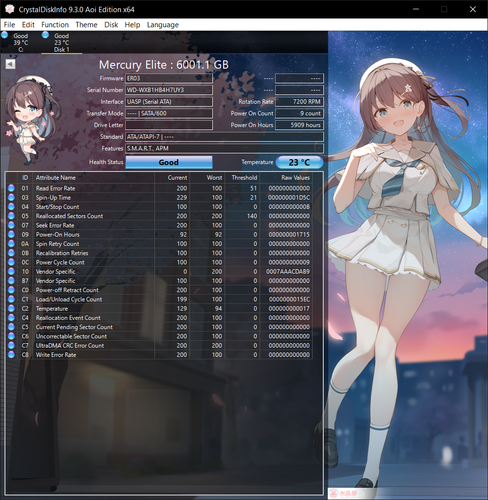Click the previous disk arrow icon
This screenshot has height=500, width=488.
coord(10,64)
